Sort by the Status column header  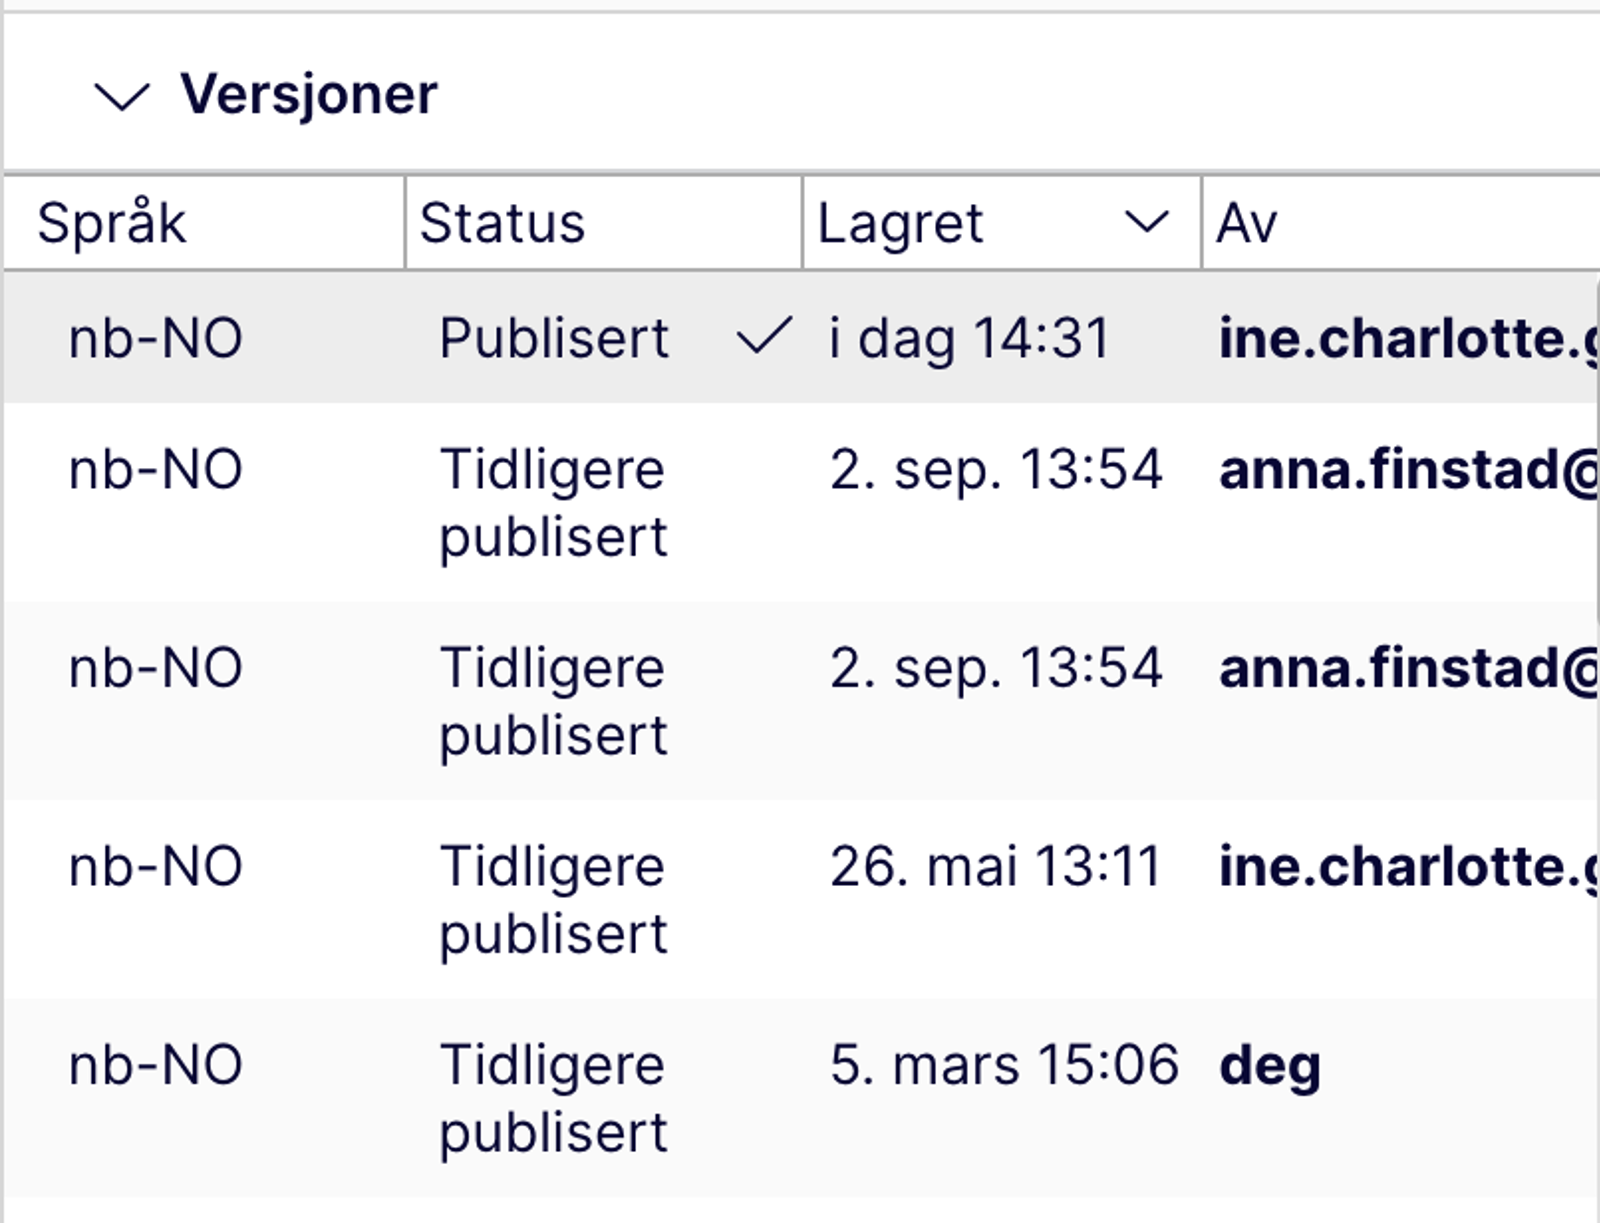click(x=502, y=223)
